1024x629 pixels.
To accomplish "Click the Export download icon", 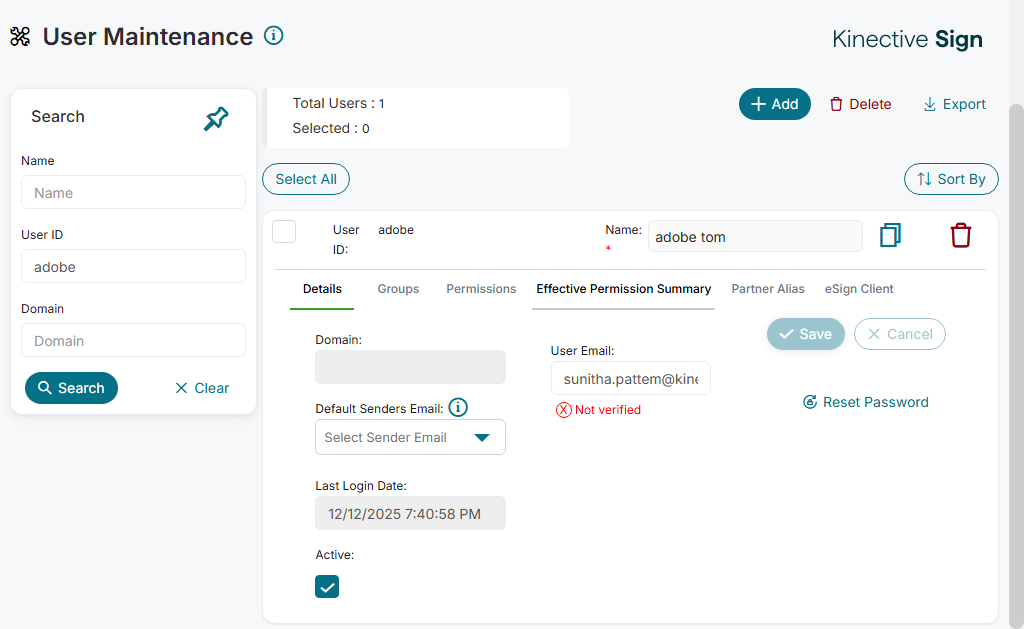I will click(930, 104).
